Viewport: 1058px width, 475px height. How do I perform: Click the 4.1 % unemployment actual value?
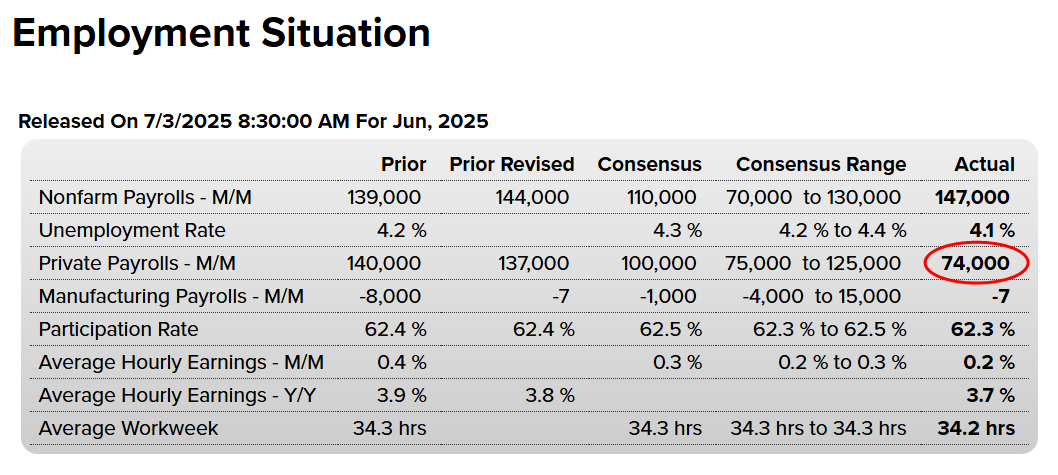(992, 231)
